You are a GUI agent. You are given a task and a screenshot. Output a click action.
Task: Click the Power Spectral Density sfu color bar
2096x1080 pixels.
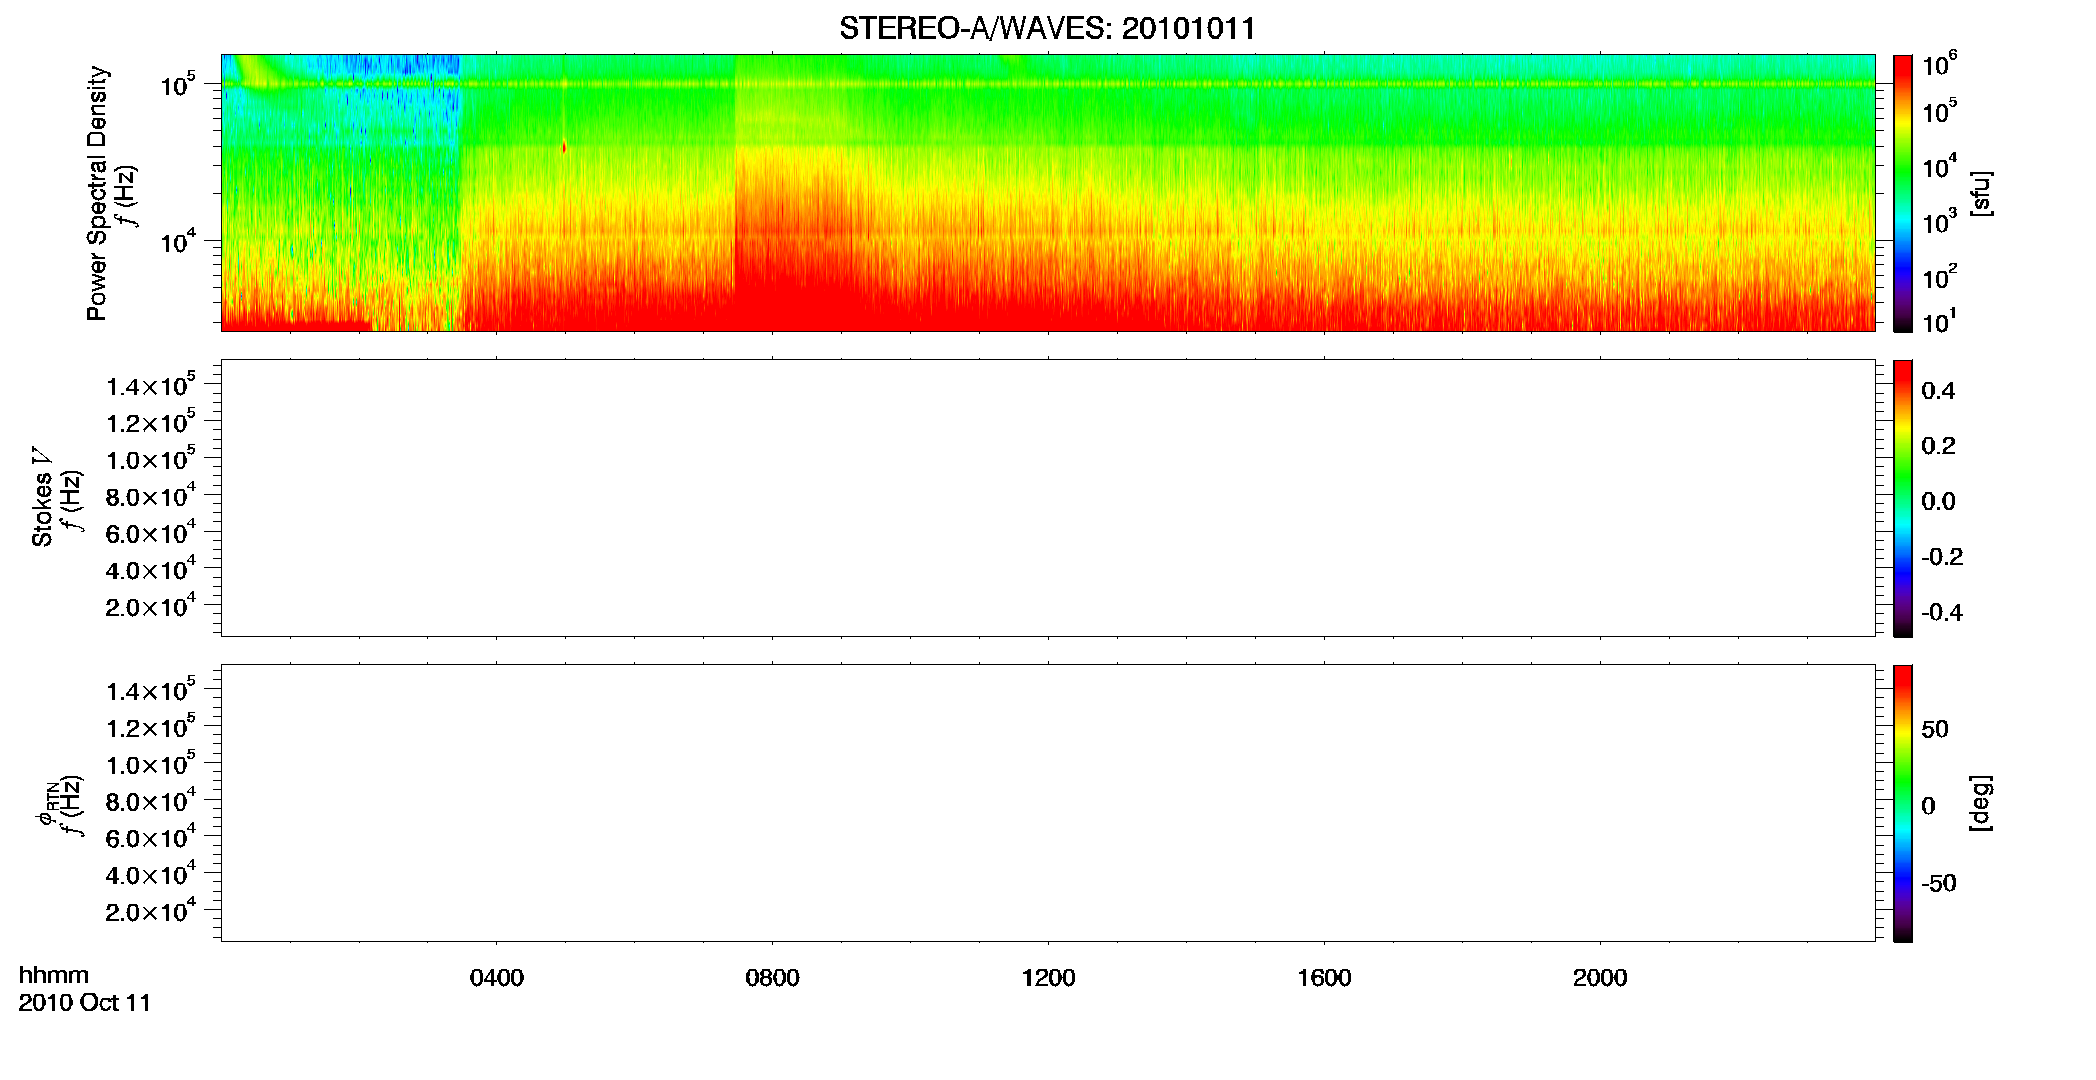[x=1903, y=192]
